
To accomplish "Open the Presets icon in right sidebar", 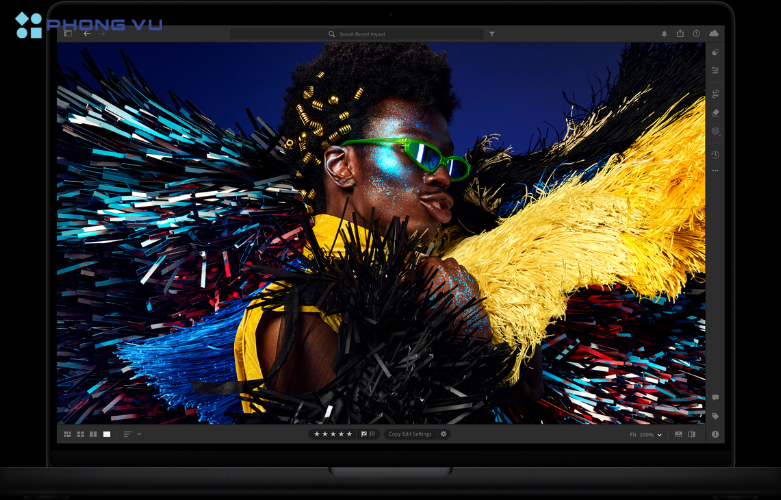I will [x=715, y=52].
